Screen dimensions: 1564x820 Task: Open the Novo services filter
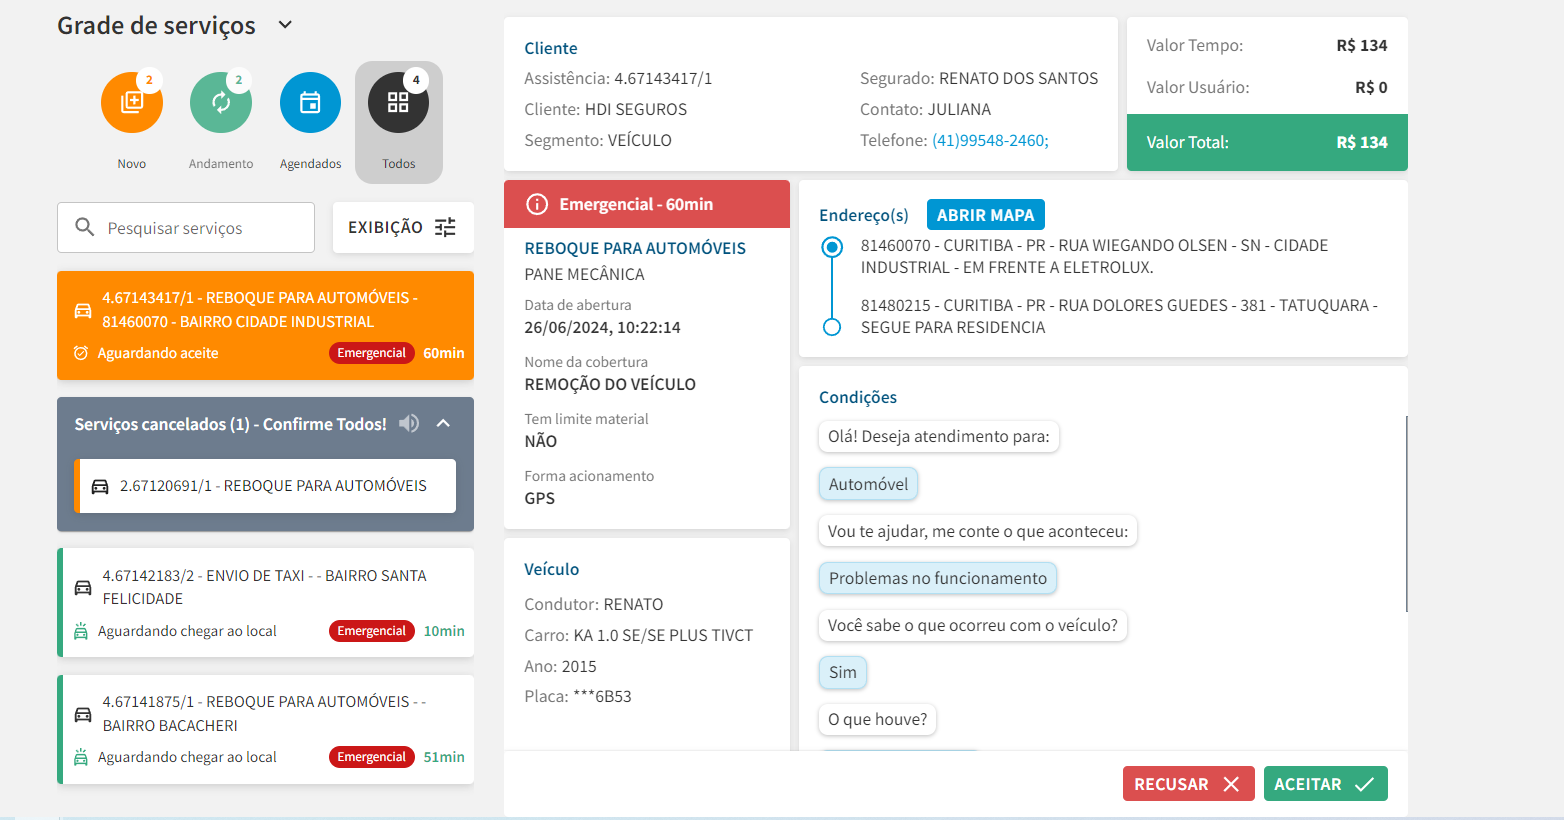coord(131,103)
